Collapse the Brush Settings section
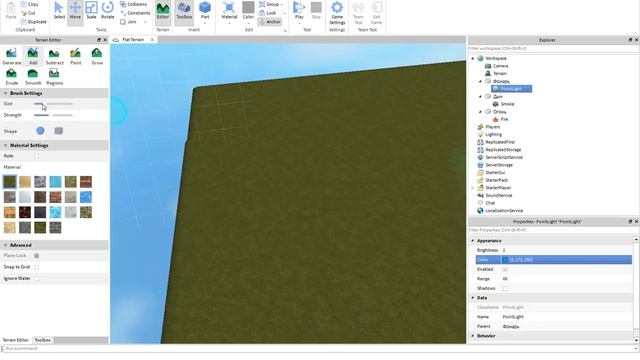The width and height of the screenshot is (640, 360). [x=5, y=93]
